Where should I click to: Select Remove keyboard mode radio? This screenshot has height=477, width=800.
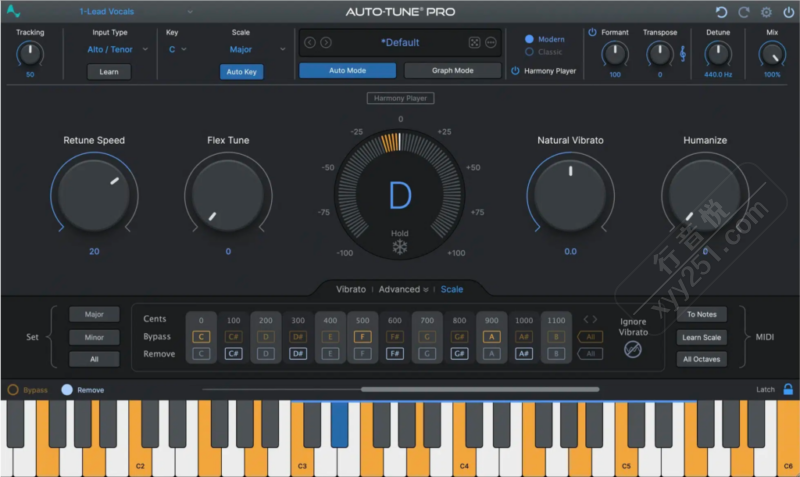[x=67, y=390]
